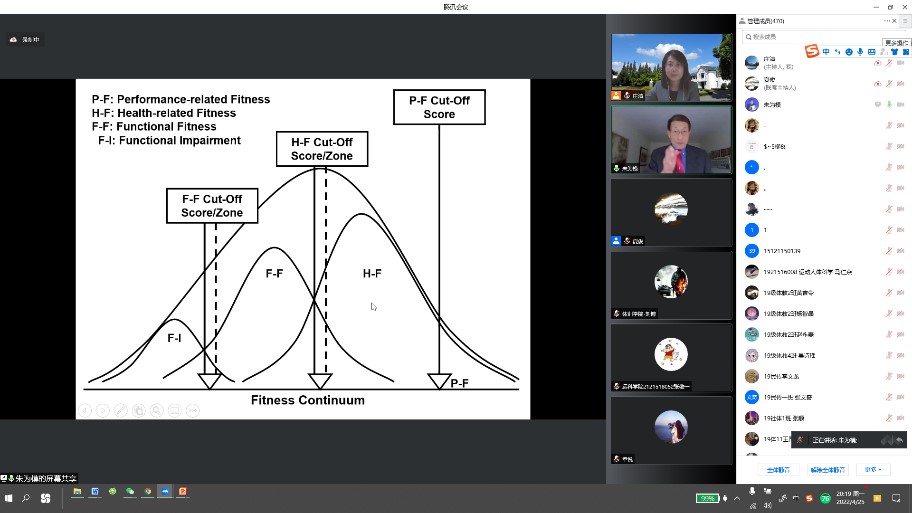Toggle the green microphone of third participant
The image size is (912, 513).
[889, 104]
